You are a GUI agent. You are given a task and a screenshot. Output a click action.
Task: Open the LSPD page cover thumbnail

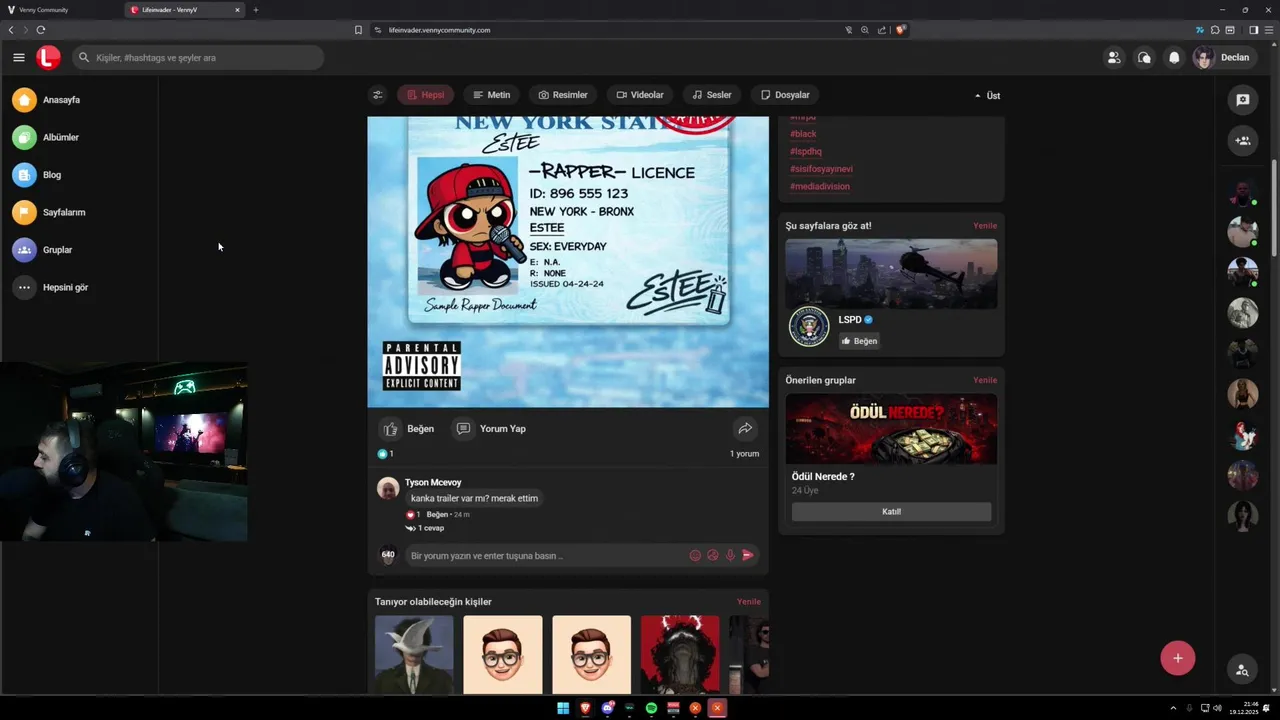click(x=891, y=273)
